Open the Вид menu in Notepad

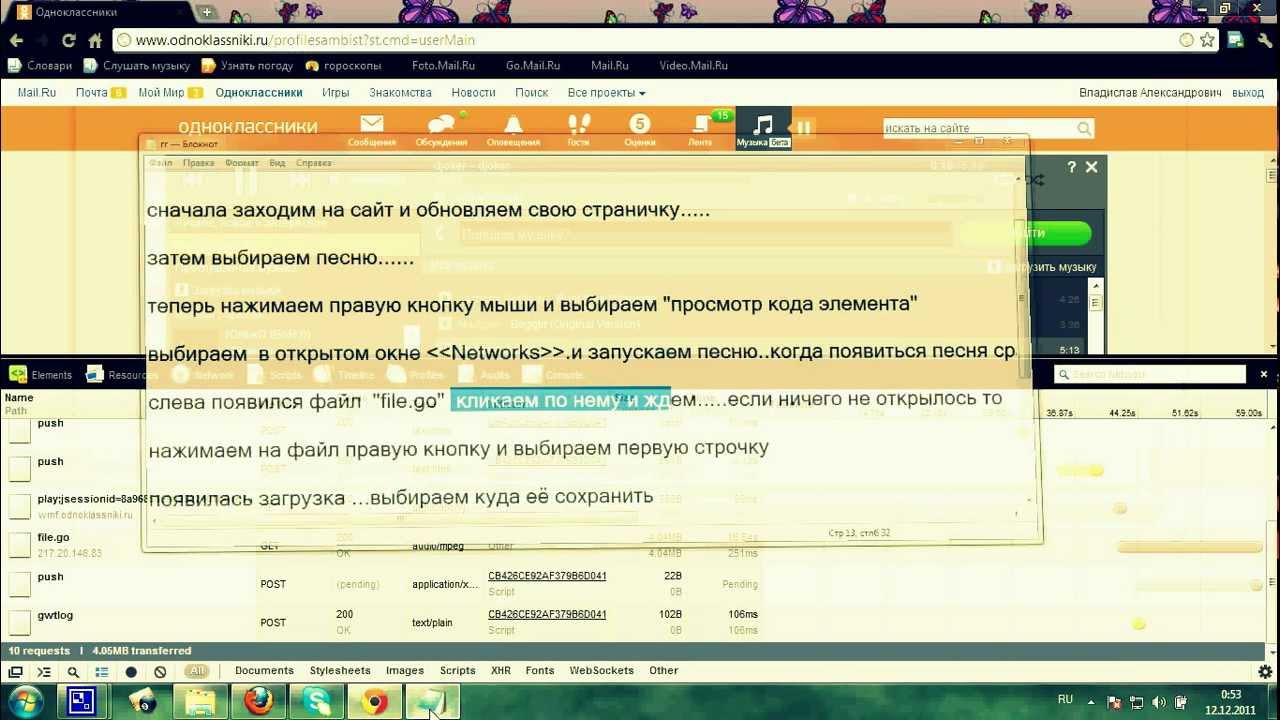(277, 162)
